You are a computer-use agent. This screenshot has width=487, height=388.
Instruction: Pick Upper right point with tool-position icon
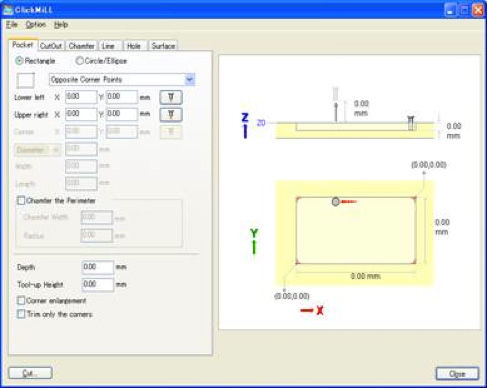(x=171, y=115)
